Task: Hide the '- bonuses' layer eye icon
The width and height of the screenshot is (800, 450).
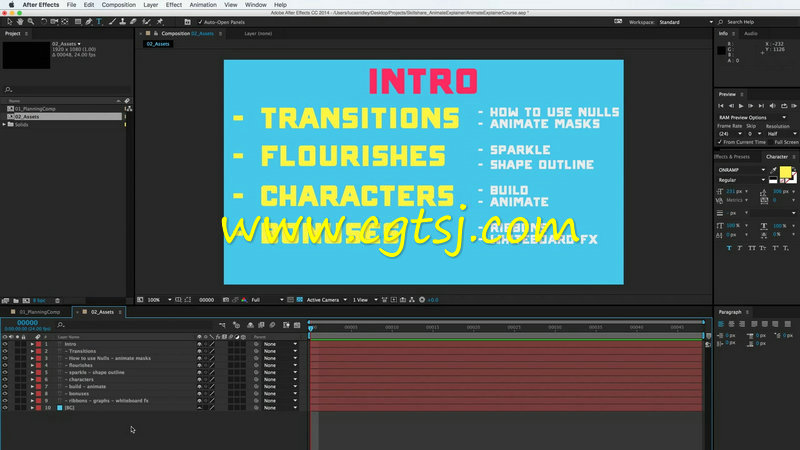Action: pyautogui.click(x=5, y=394)
